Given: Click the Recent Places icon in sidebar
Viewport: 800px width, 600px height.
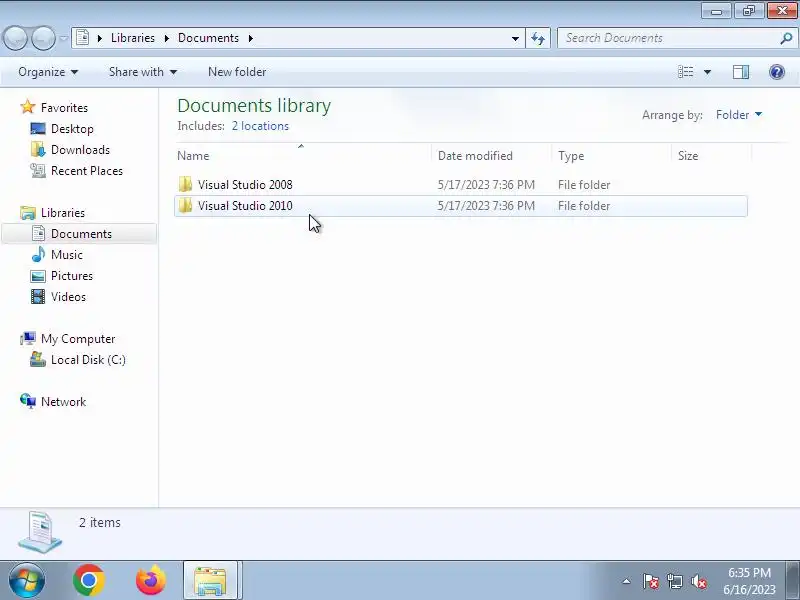Looking at the screenshot, I should pyautogui.click(x=38, y=170).
